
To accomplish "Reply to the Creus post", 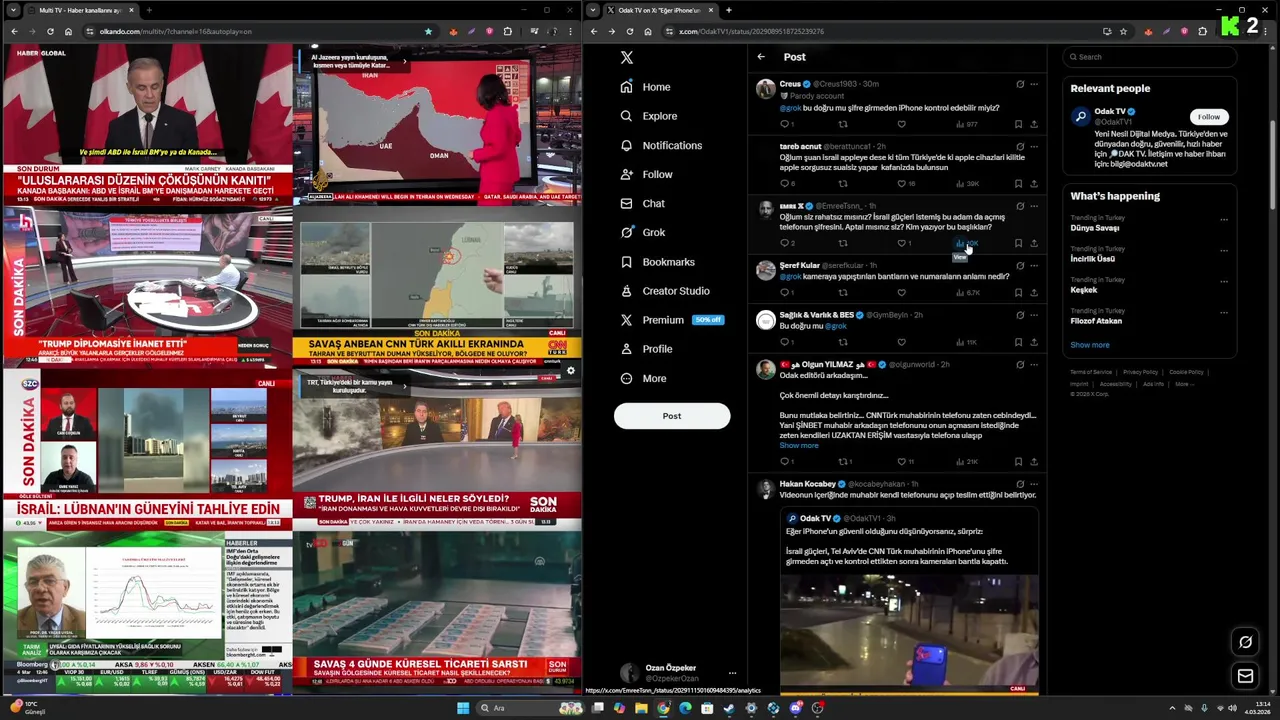I will pos(785,124).
